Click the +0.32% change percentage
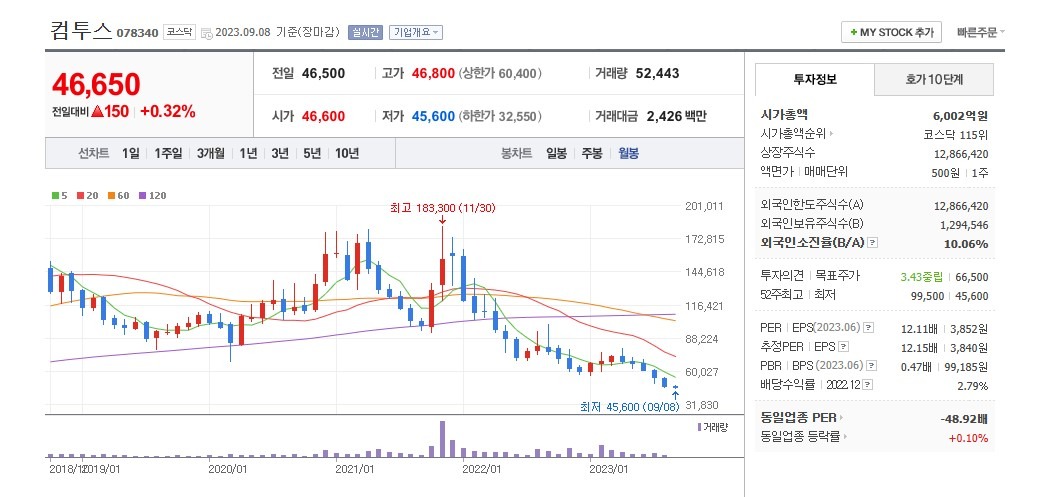Image resolution: width=1043 pixels, height=497 pixels. click(x=168, y=112)
